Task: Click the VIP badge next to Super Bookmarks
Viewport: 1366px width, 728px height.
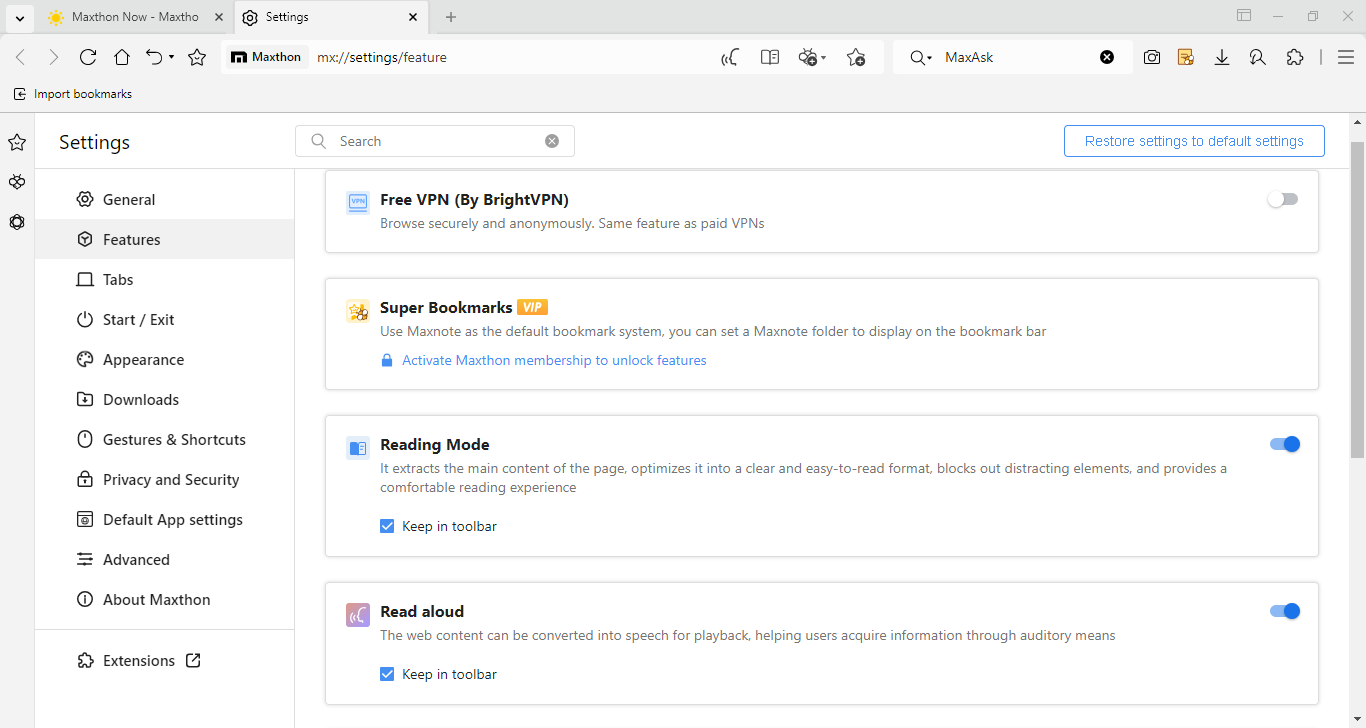Action: (x=532, y=307)
